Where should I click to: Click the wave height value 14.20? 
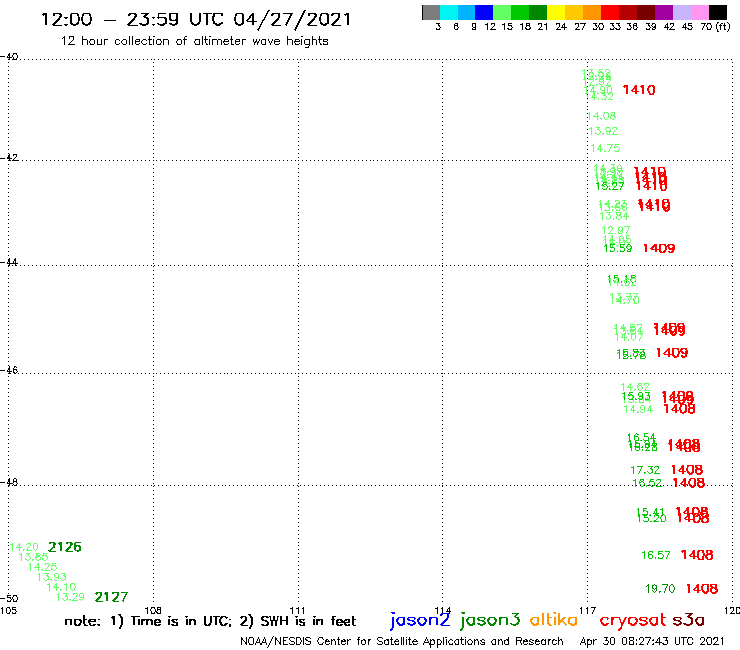[24, 547]
